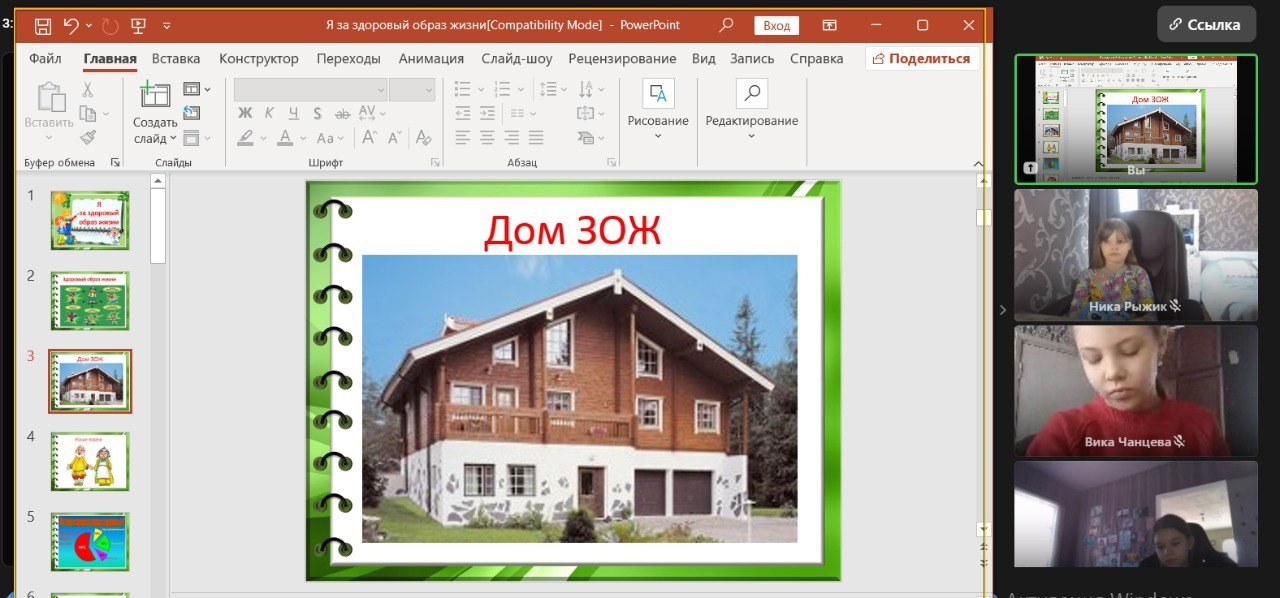This screenshot has height=598, width=1280.
Task: Click the search magnifier in PowerPoint title bar
Action: pos(726,25)
